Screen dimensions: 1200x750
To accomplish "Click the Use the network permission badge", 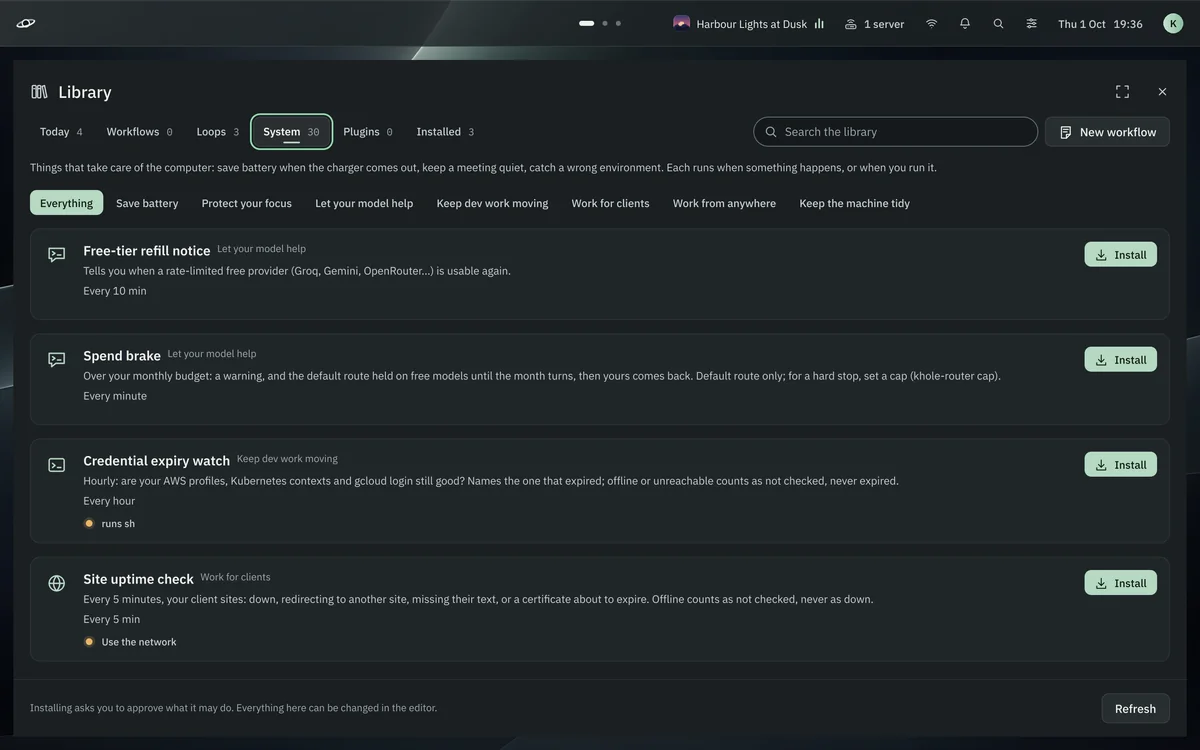I will click(130, 642).
